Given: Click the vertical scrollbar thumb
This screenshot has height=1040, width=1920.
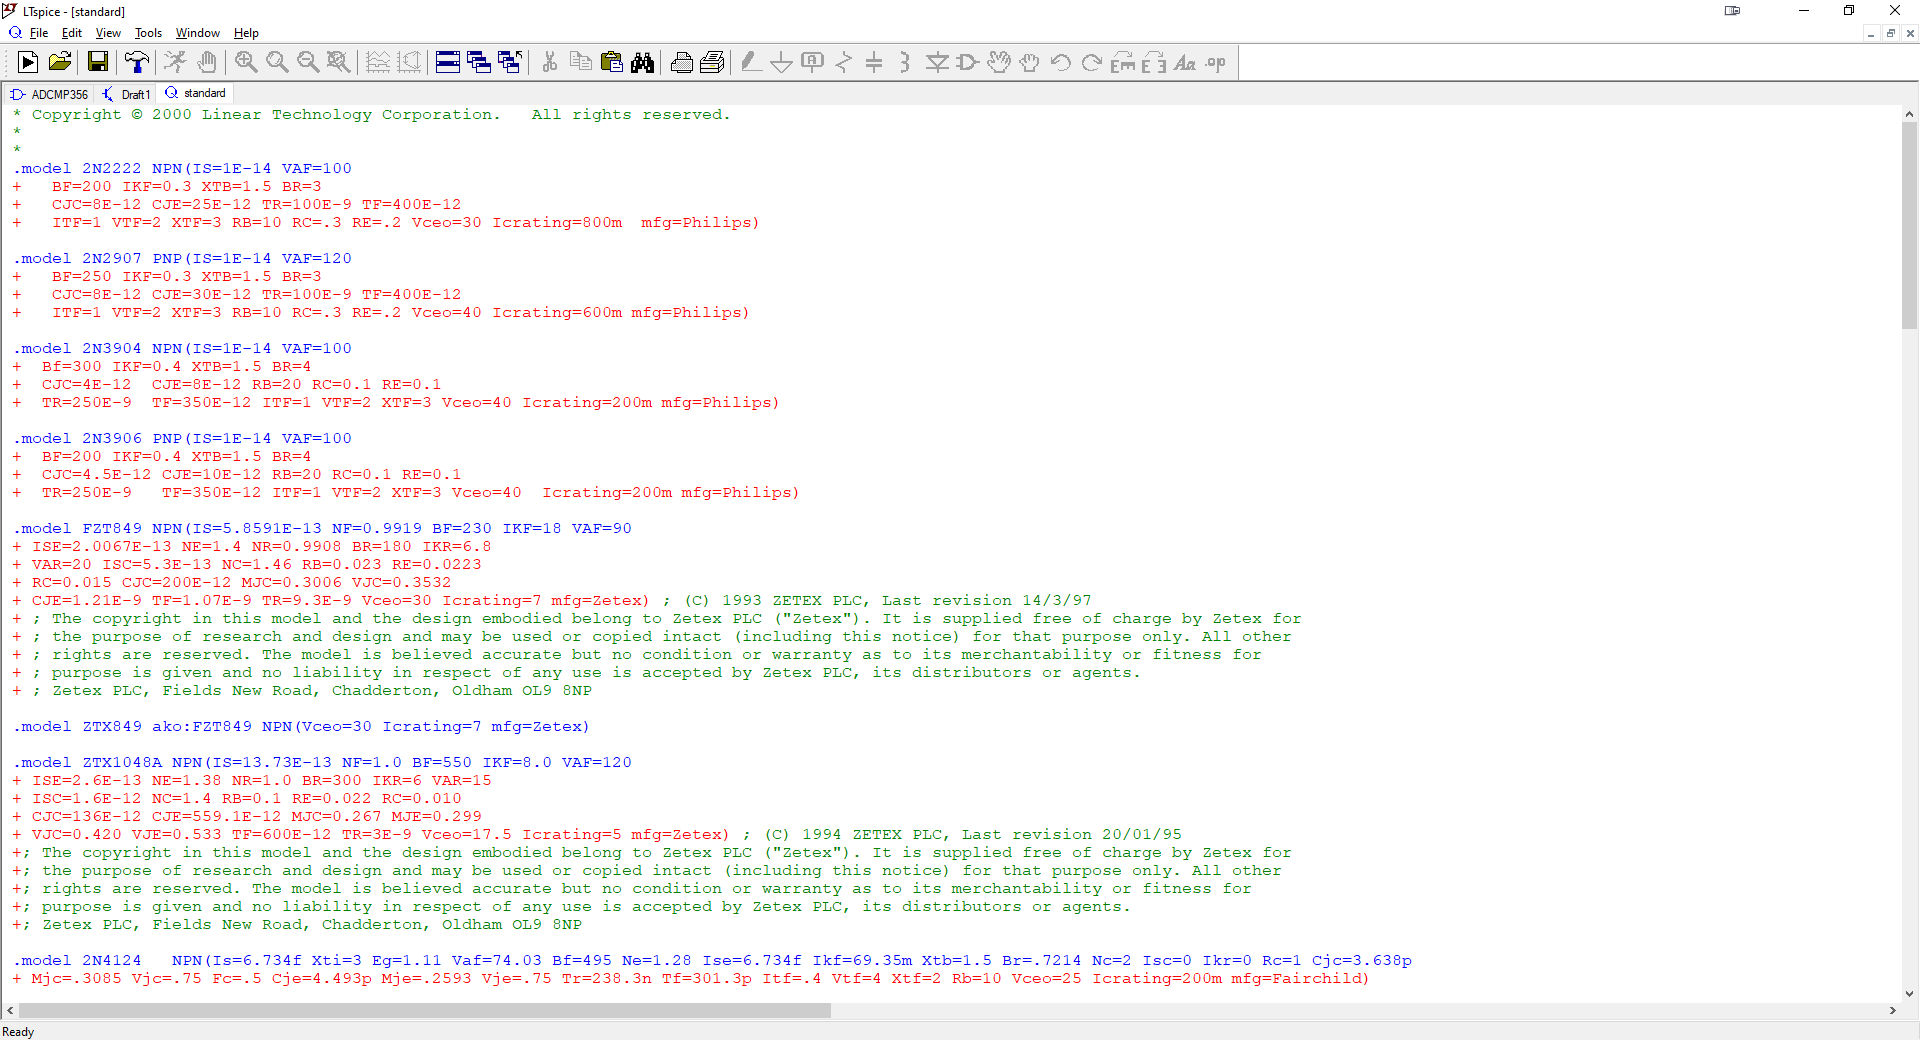Looking at the screenshot, I should point(1909,226).
